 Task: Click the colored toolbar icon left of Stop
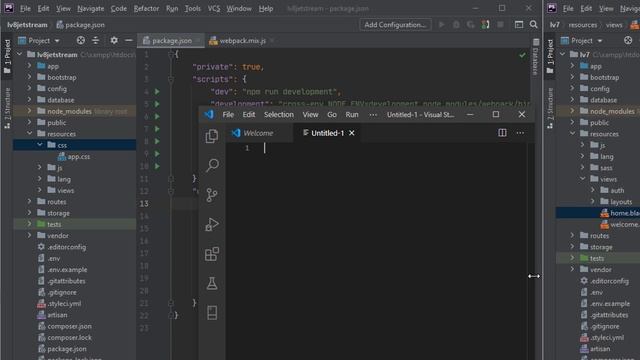(485, 24)
